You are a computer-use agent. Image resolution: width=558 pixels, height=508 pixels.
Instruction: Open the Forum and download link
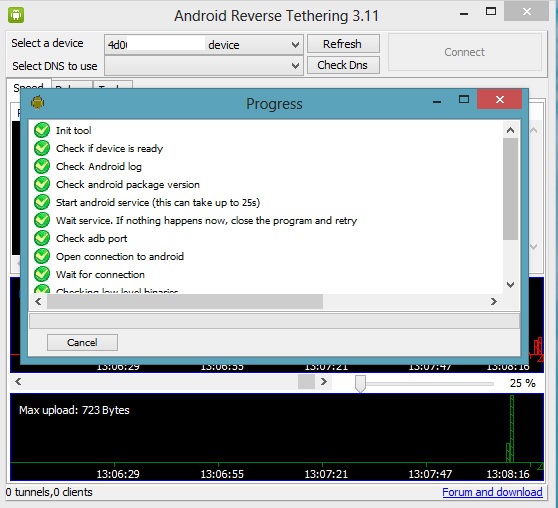click(x=492, y=492)
